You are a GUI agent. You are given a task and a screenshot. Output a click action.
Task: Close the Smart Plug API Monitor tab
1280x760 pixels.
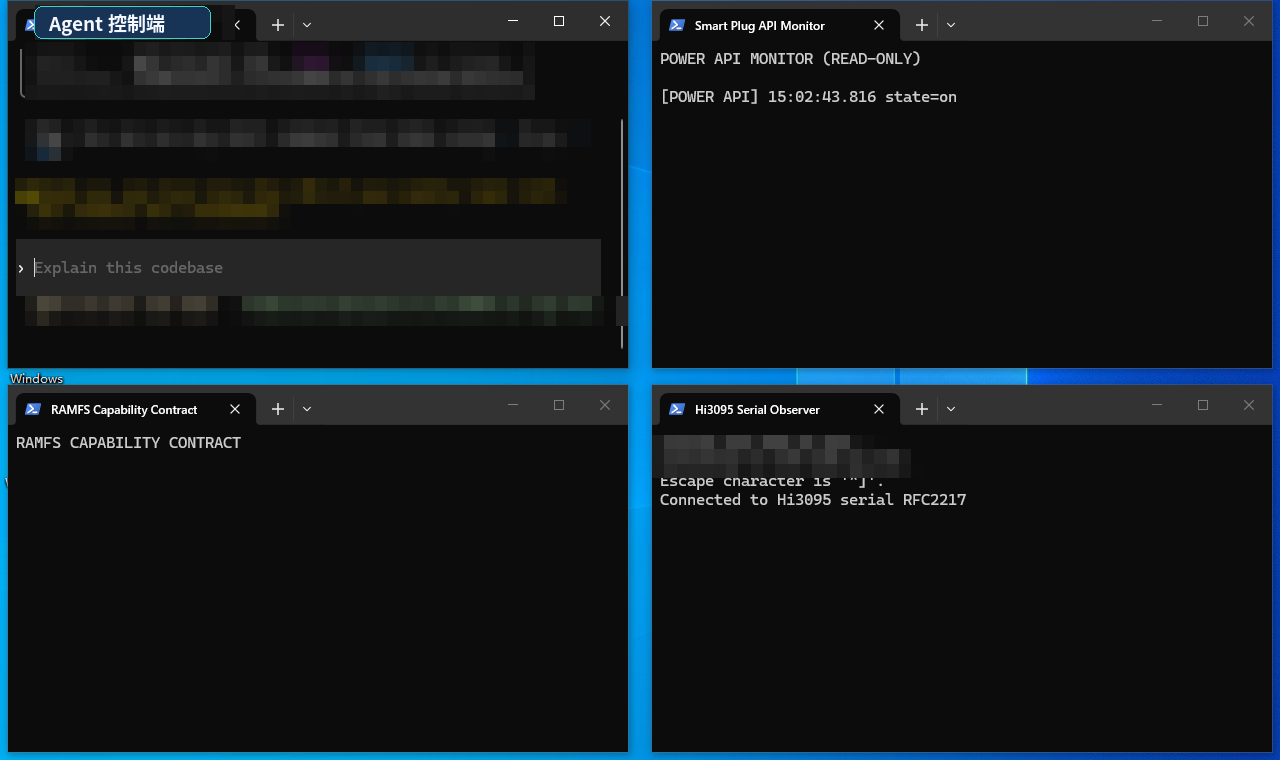(x=879, y=25)
